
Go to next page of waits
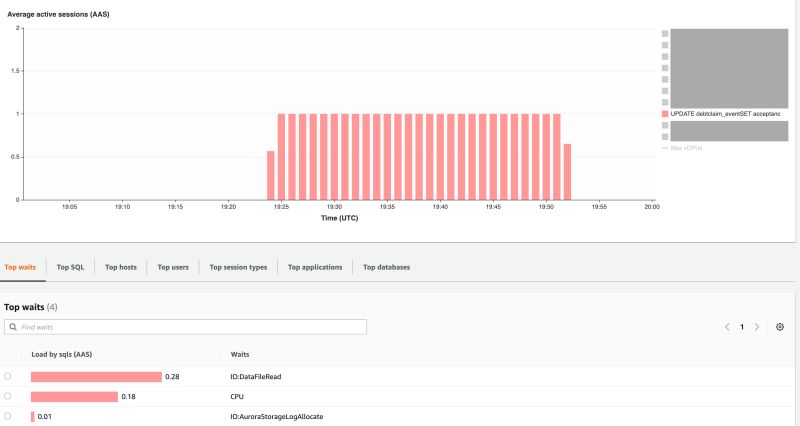click(x=757, y=327)
